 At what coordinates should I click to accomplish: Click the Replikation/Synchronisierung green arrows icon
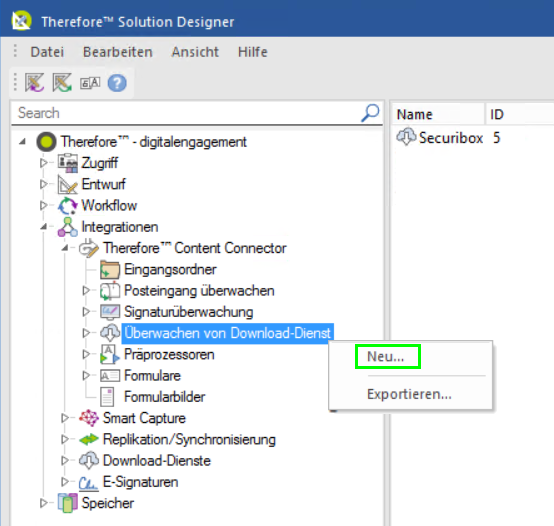(x=89, y=439)
